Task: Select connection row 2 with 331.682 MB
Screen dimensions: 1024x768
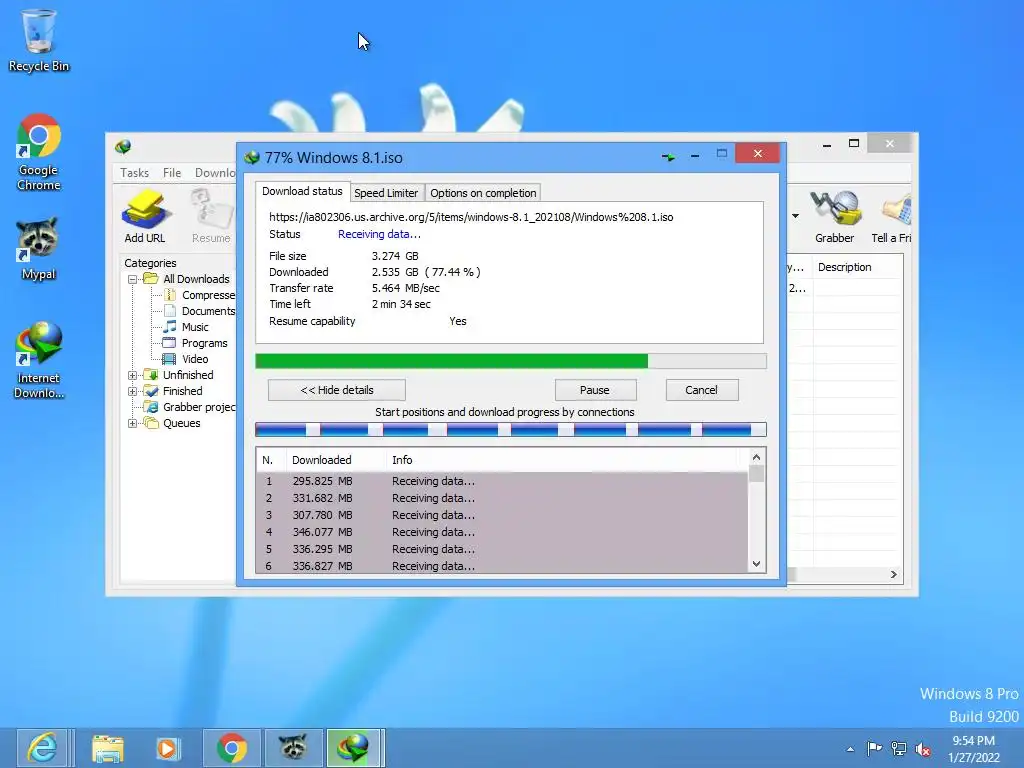Action: coord(502,498)
